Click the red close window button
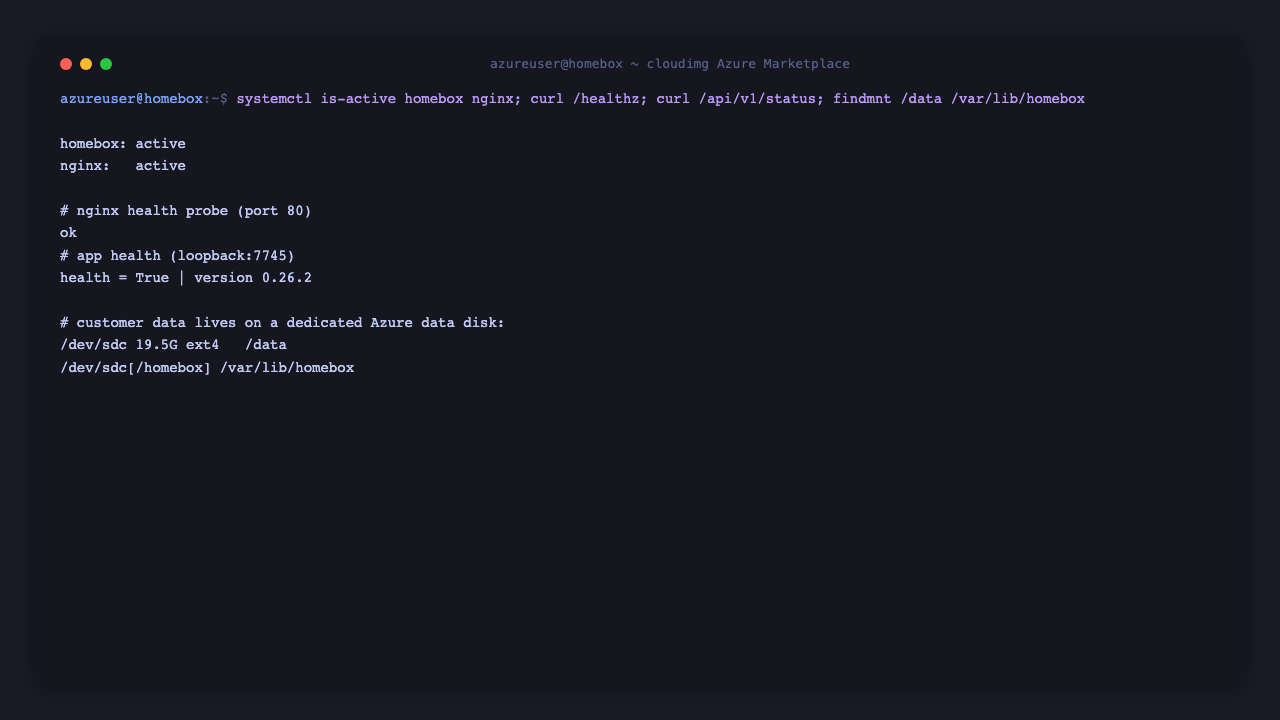Viewport: 1280px width, 720px height. click(x=66, y=64)
